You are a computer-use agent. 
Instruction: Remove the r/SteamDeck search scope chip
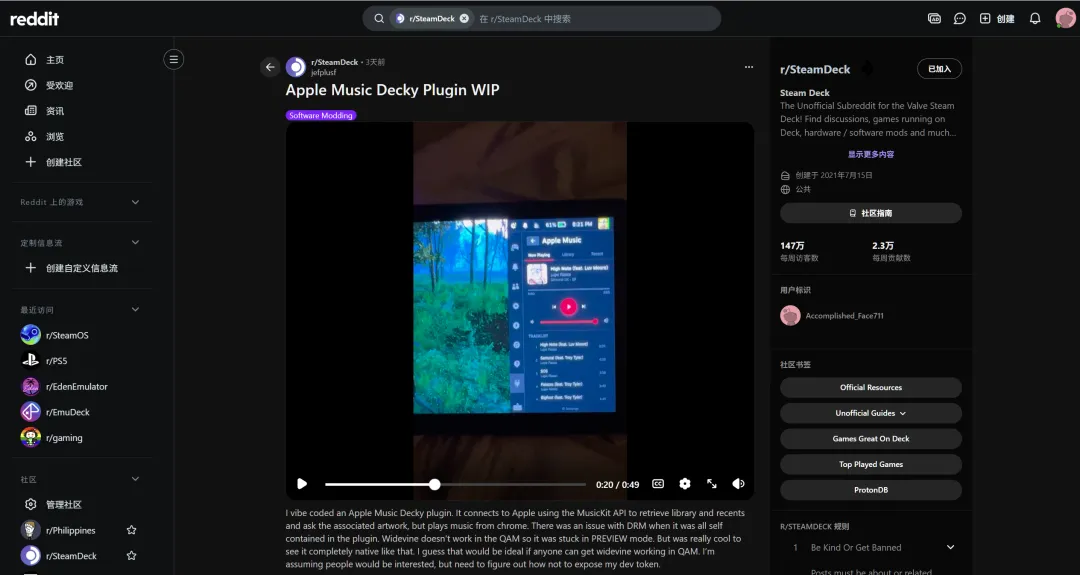(464, 19)
